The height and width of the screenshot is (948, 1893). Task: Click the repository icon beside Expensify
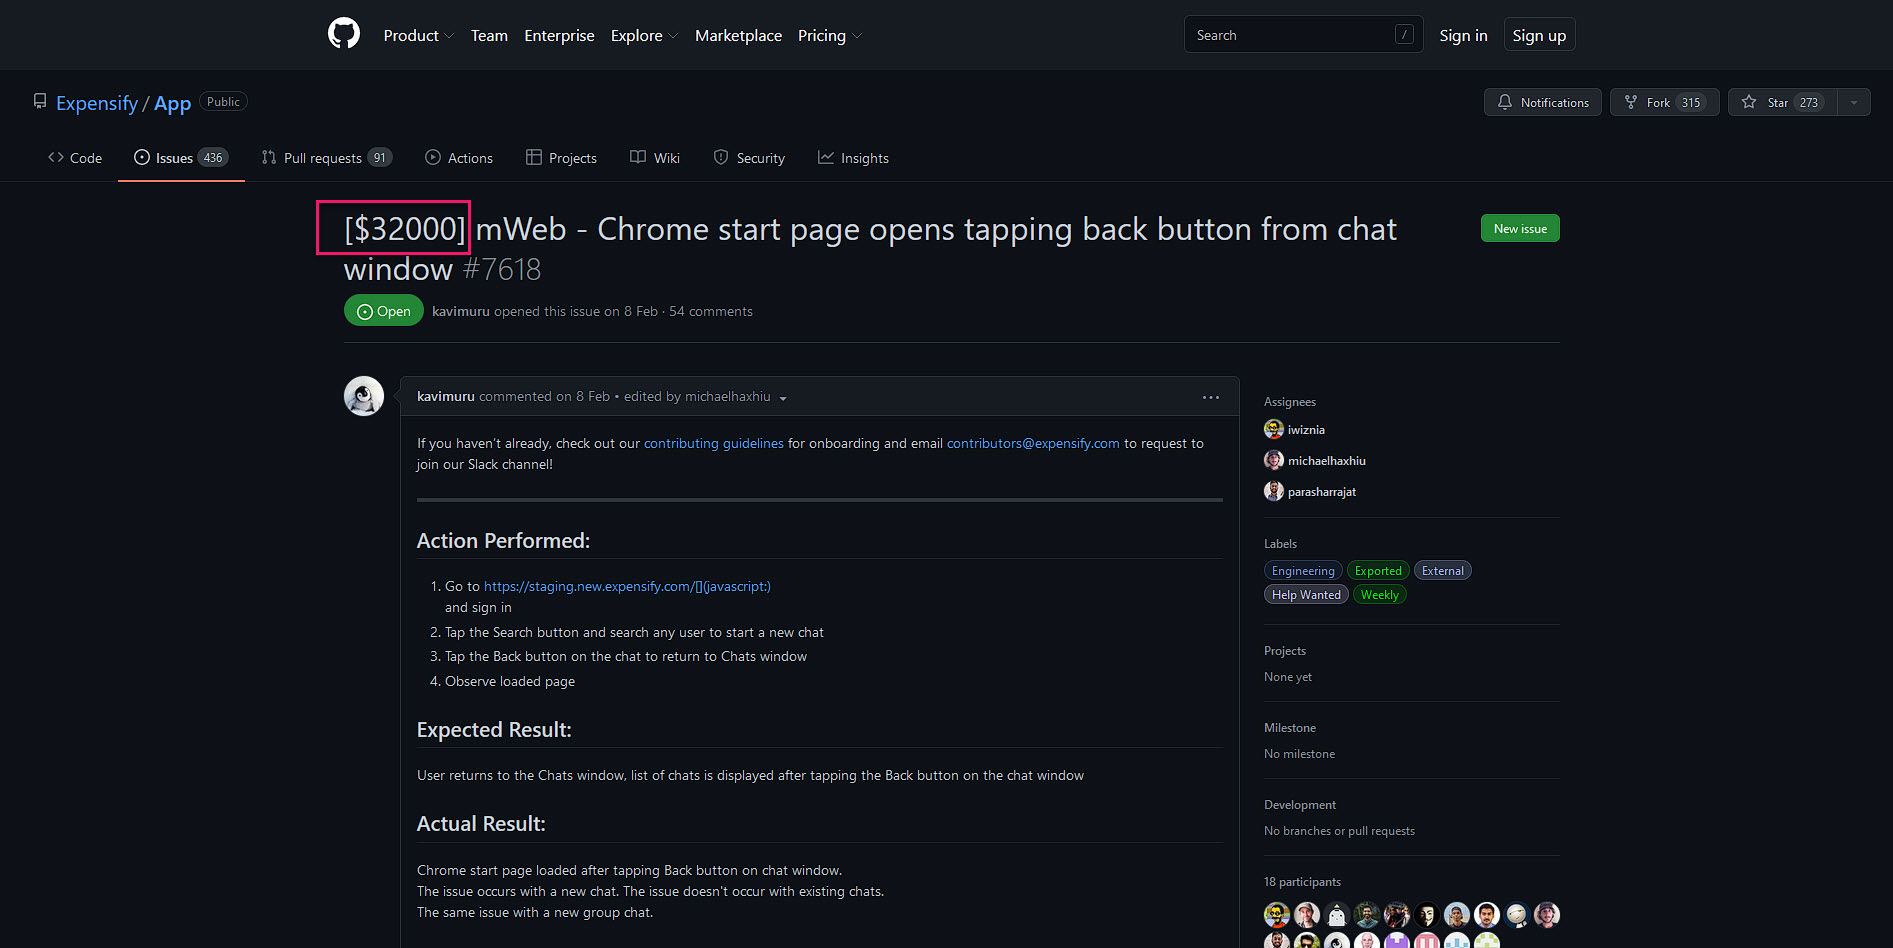pyautogui.click(x=40, y=101)
